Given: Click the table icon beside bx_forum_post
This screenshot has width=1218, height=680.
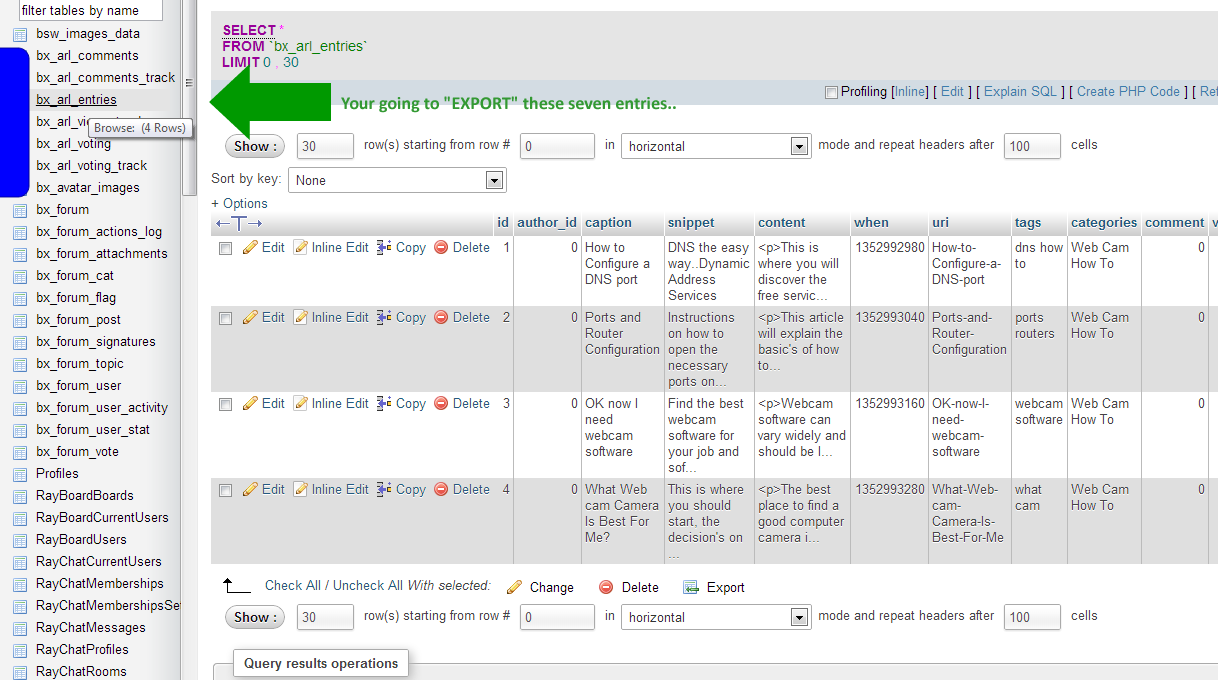Looking at the screenshot, I should pos(20,320).
